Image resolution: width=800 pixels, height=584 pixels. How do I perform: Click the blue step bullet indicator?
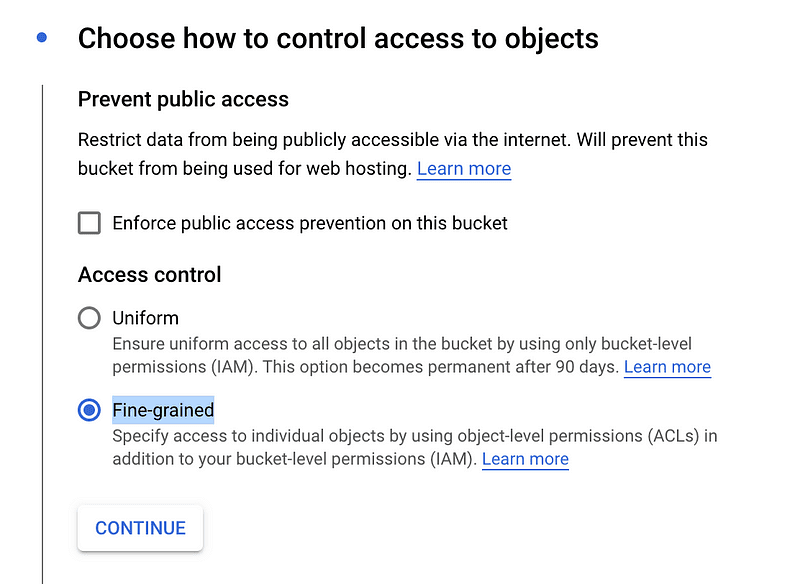pyautogui.click(x=42, y=37)
